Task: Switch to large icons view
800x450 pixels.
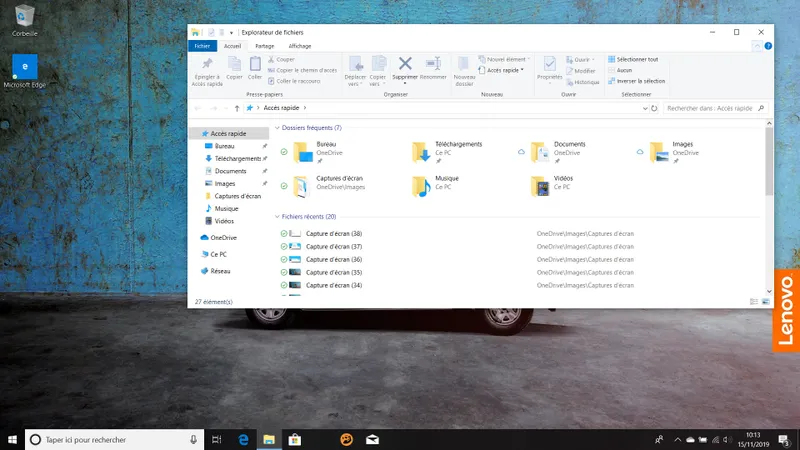Action: point(765,302)
